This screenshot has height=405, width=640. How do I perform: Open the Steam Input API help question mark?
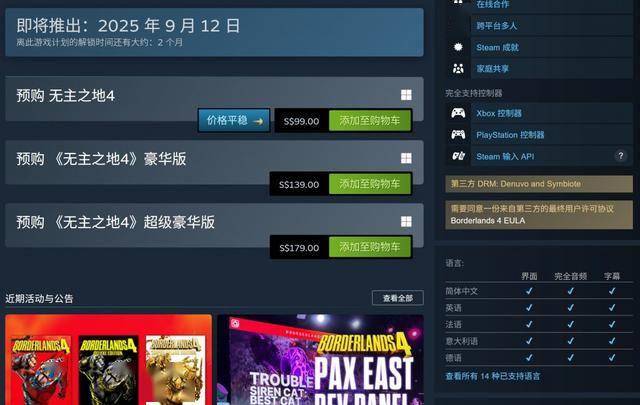pos(621,156)
